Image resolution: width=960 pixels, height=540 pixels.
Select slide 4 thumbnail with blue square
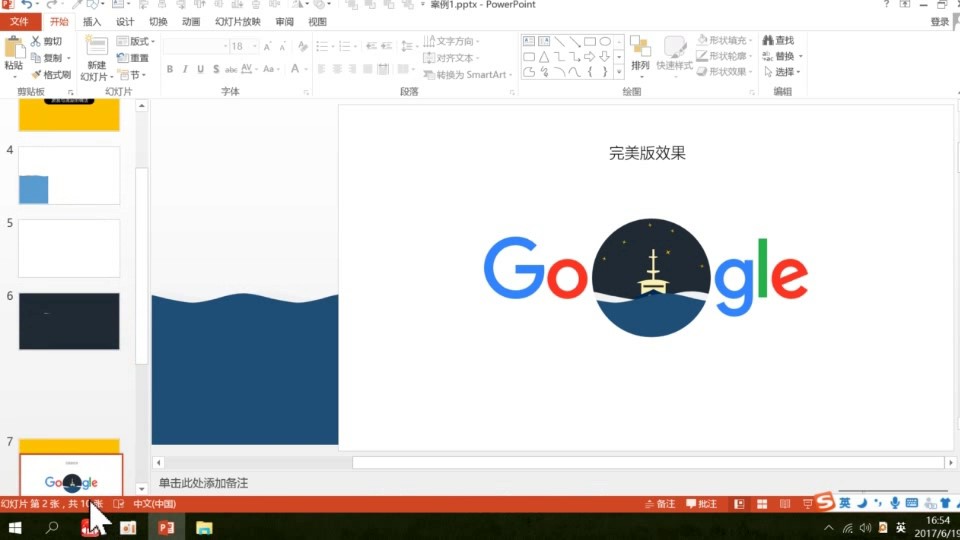(x=69, y=175)
